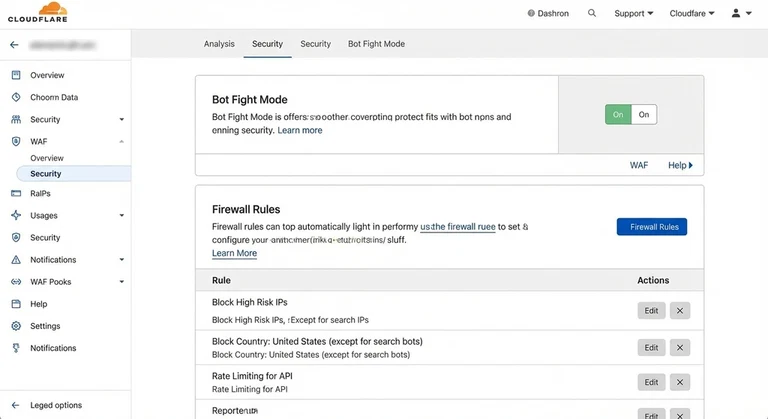
Task: Expand the Cloudflare dropdown in header
Action: [692, 14]
